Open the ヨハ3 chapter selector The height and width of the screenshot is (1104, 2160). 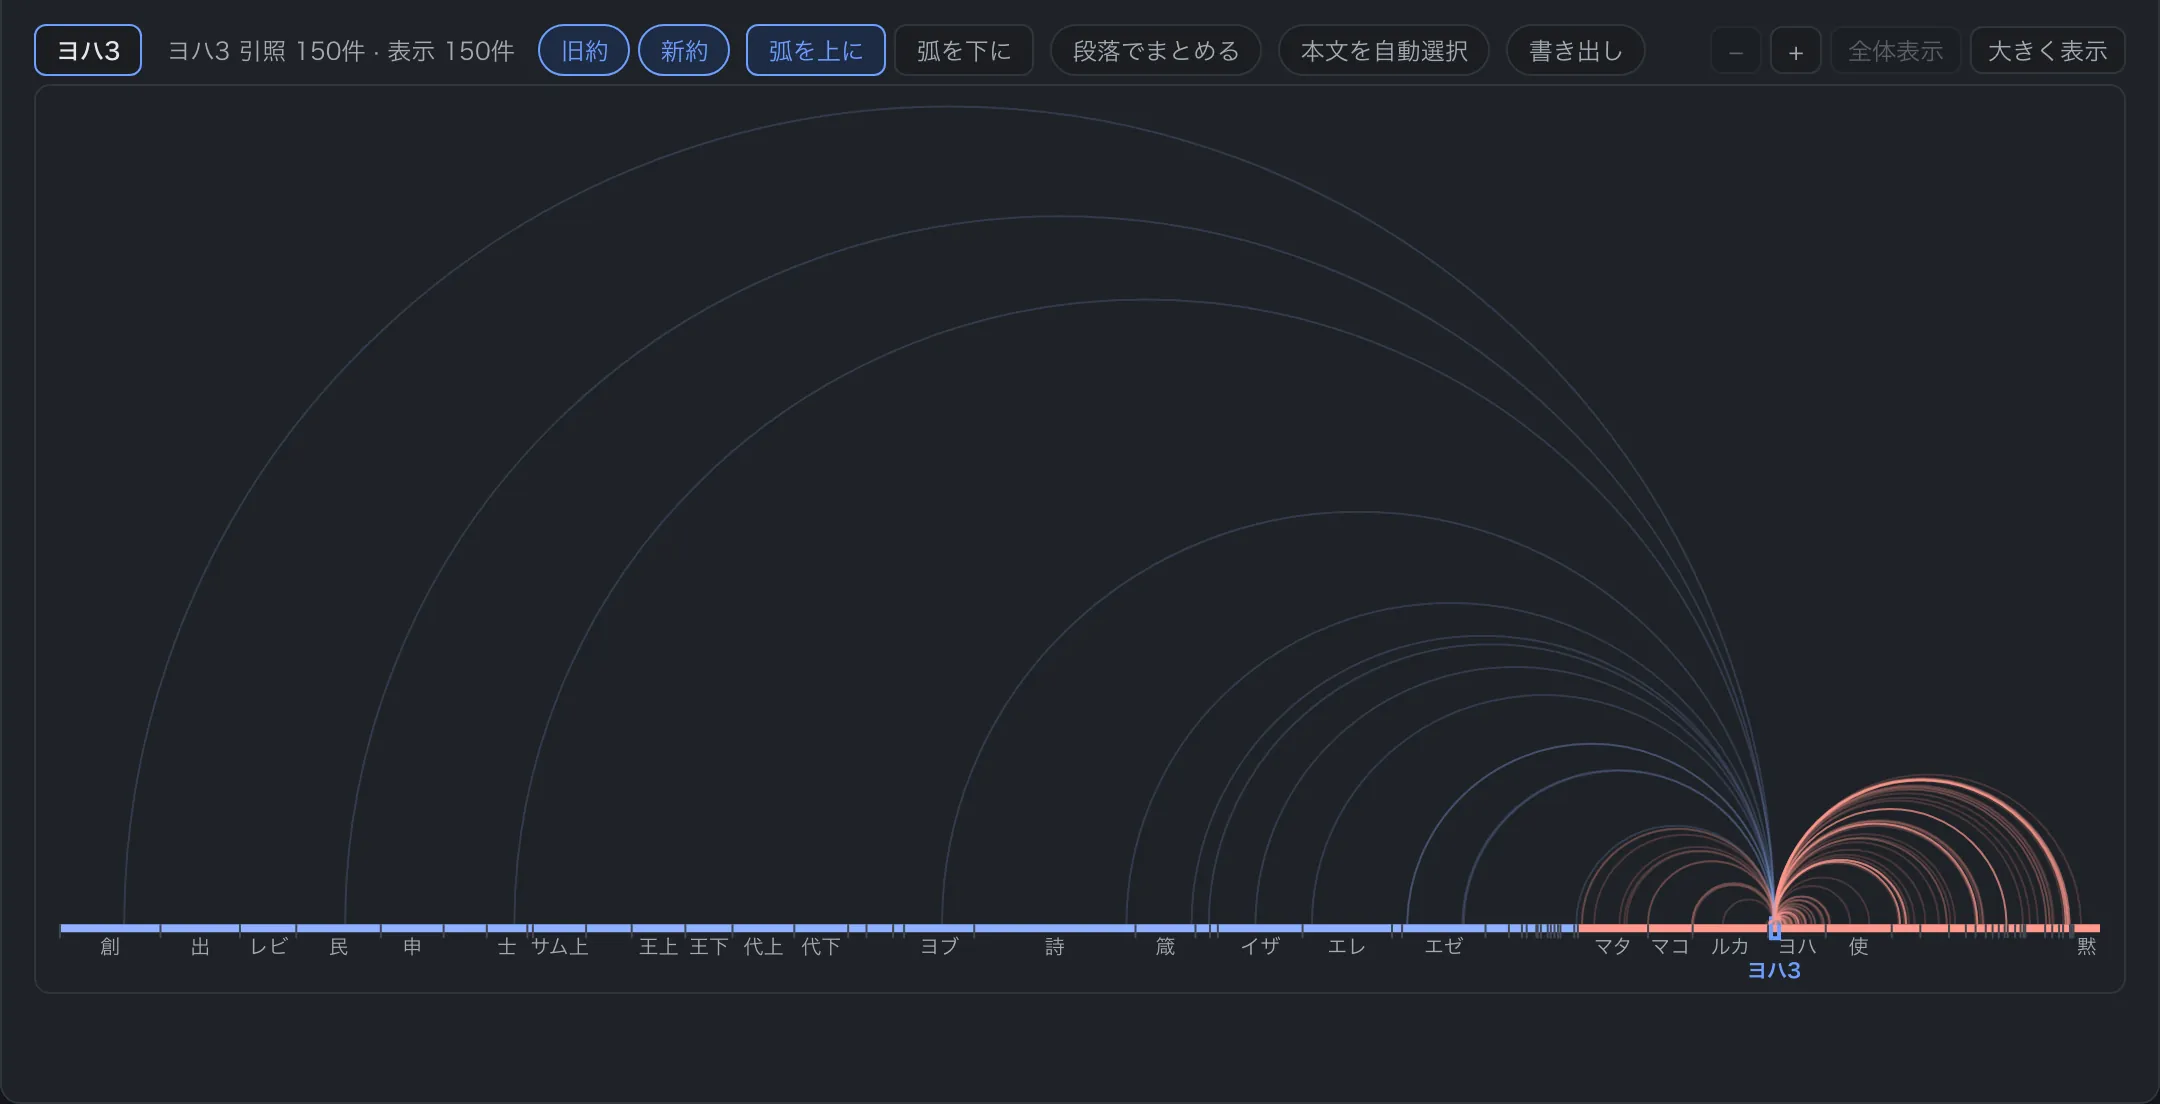click(88, 51)
